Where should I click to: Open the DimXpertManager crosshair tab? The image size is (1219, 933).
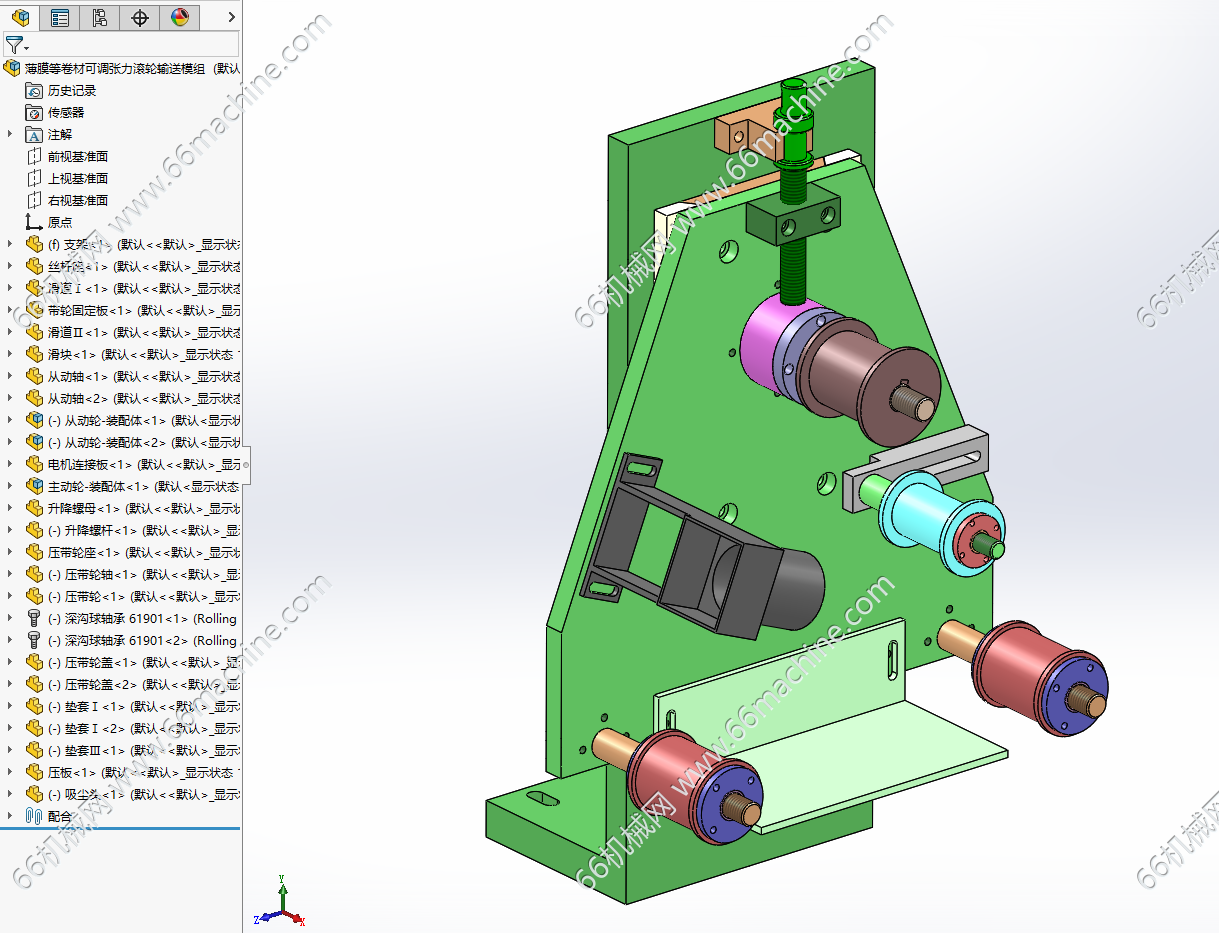point(140,17)
